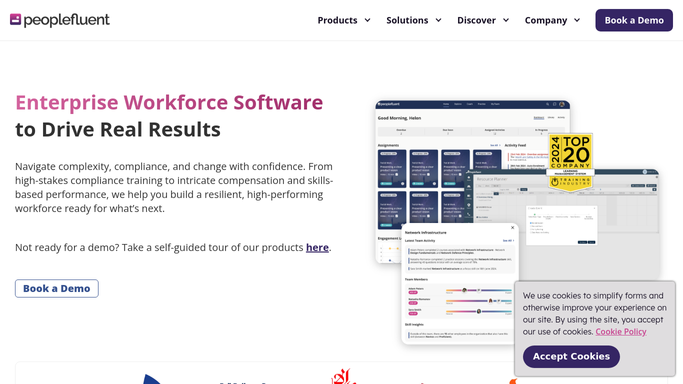Click the Enterprise Workforce Software heading
The width and height of the screenshot is (683, 384).
tap(169, 102)
